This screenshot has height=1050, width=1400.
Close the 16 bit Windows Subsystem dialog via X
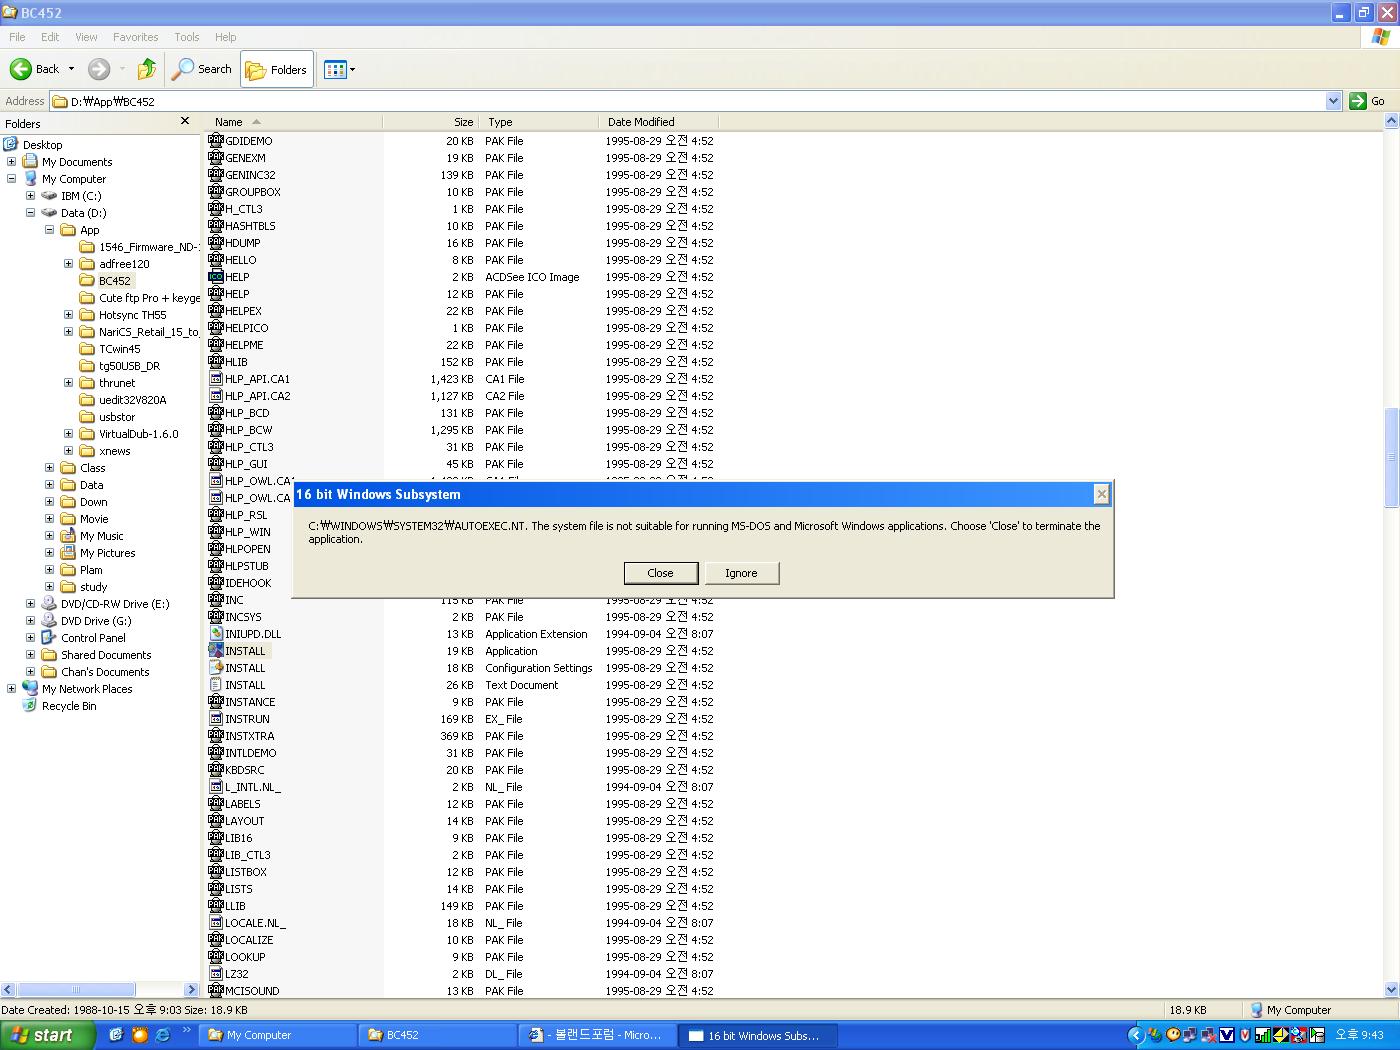click(1101, 494)
